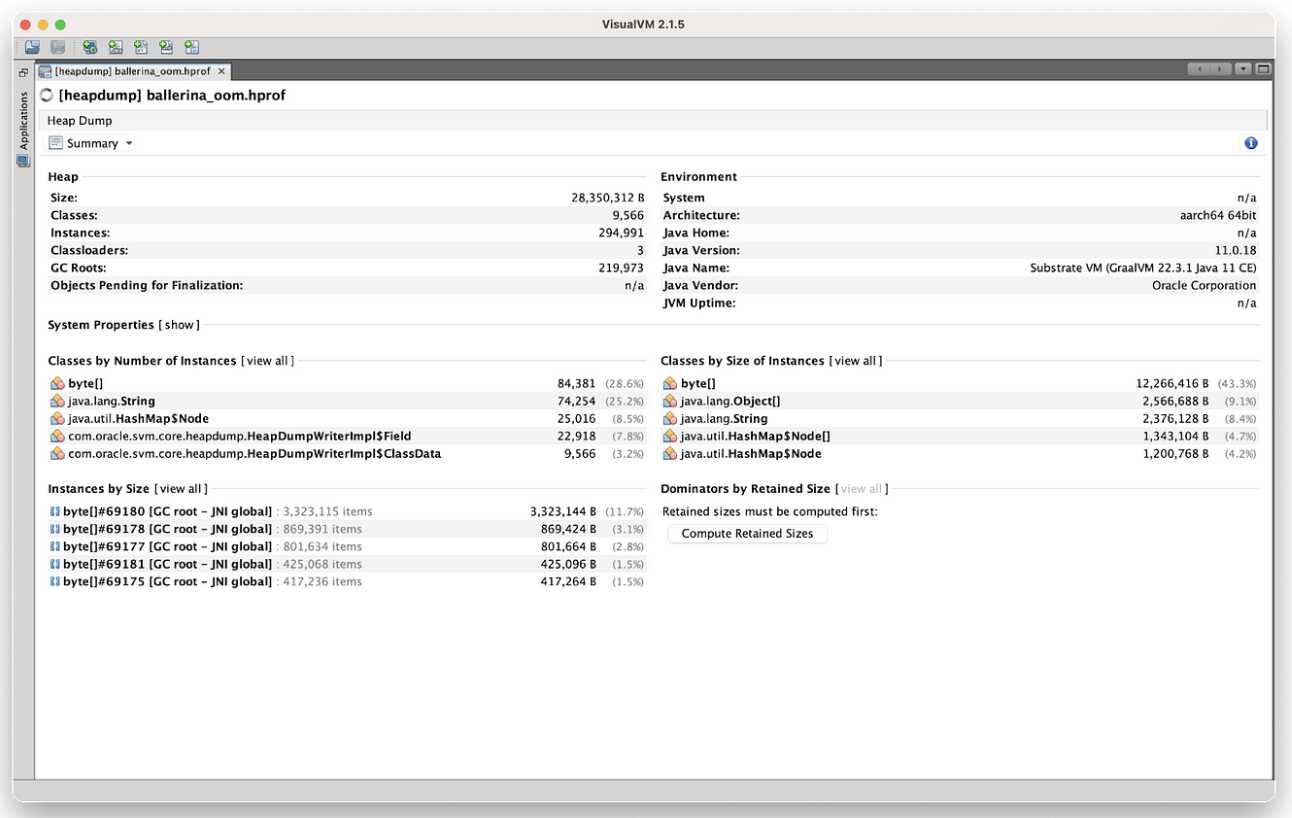Maximize the editor using tab bar window icon
This screenshot has width=1292, height=818.
pyautogui.click(x=1263, y=69)
